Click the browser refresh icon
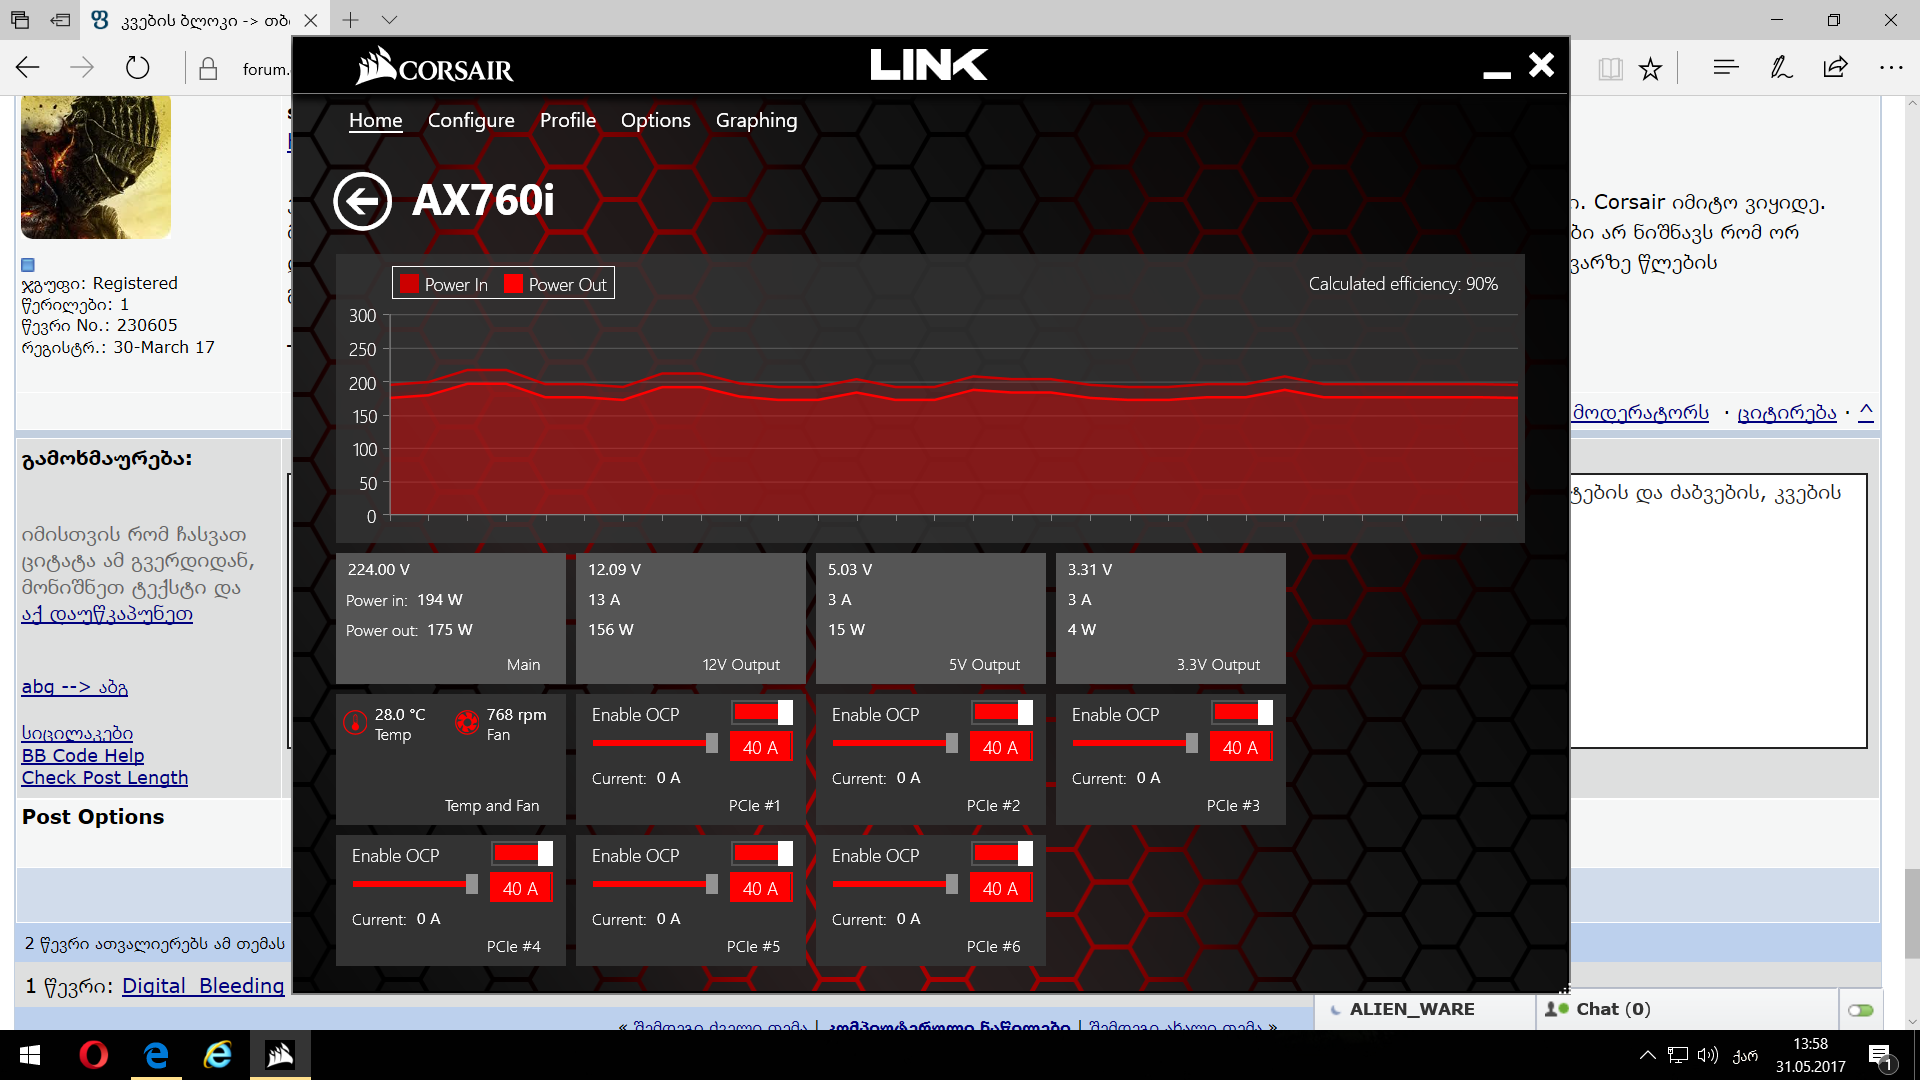 click(138, 68)
